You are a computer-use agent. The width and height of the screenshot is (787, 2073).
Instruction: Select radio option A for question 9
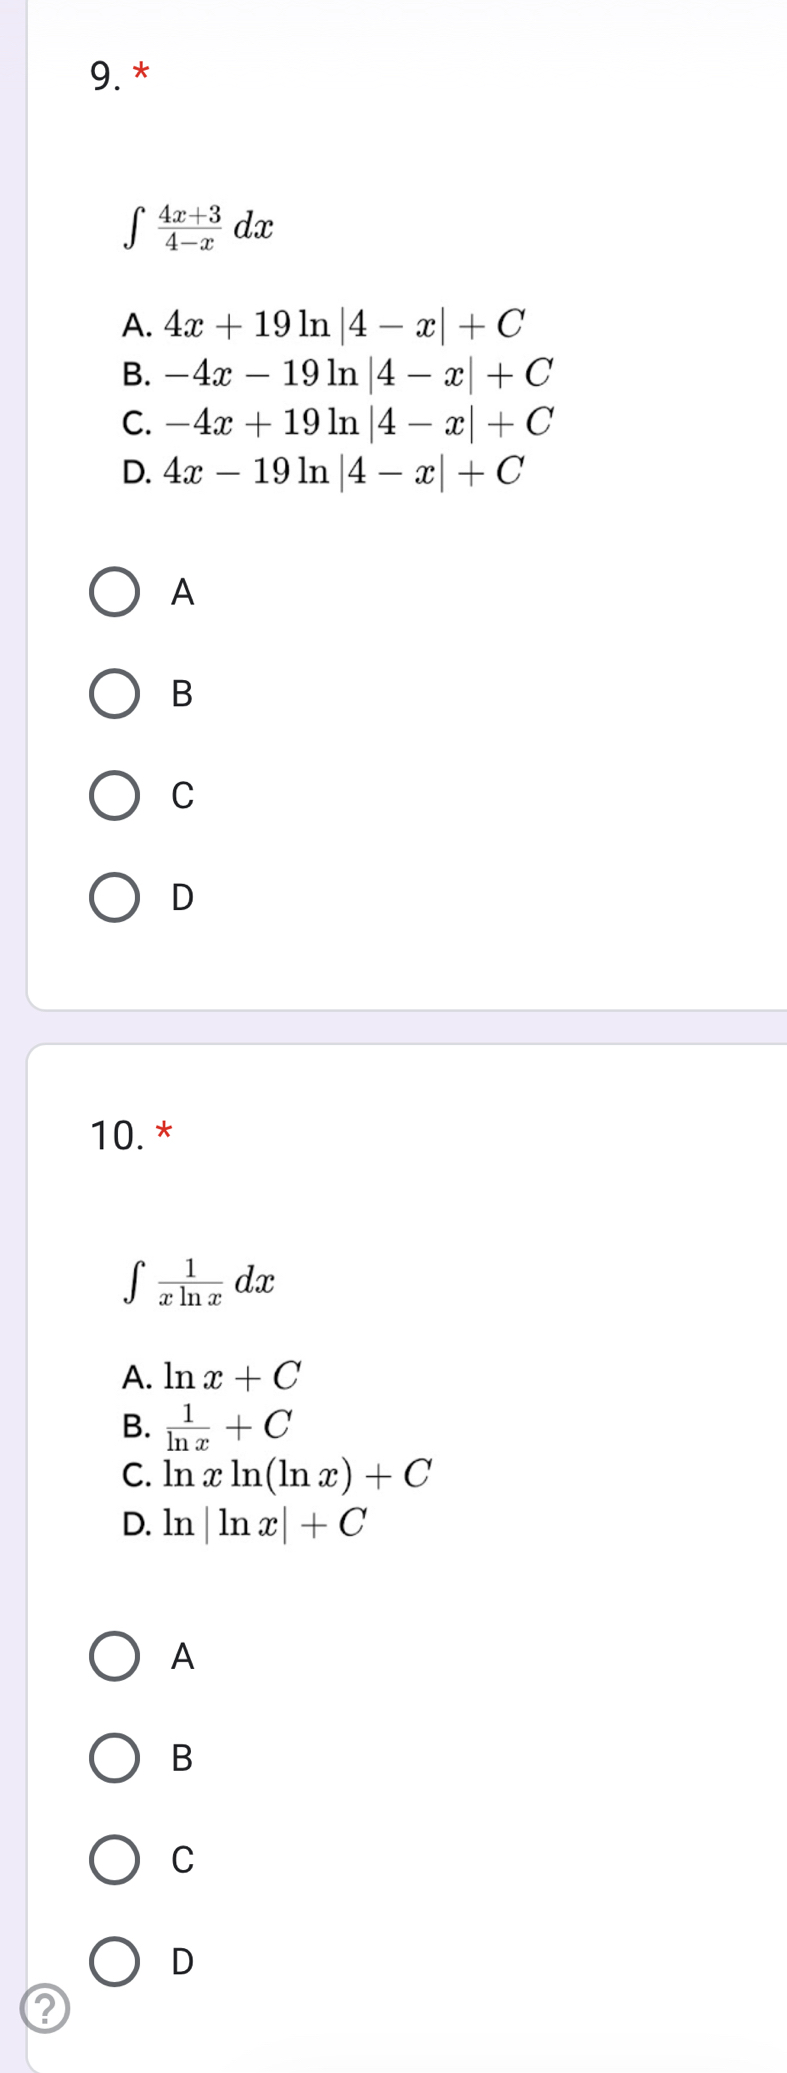[115, 593]
